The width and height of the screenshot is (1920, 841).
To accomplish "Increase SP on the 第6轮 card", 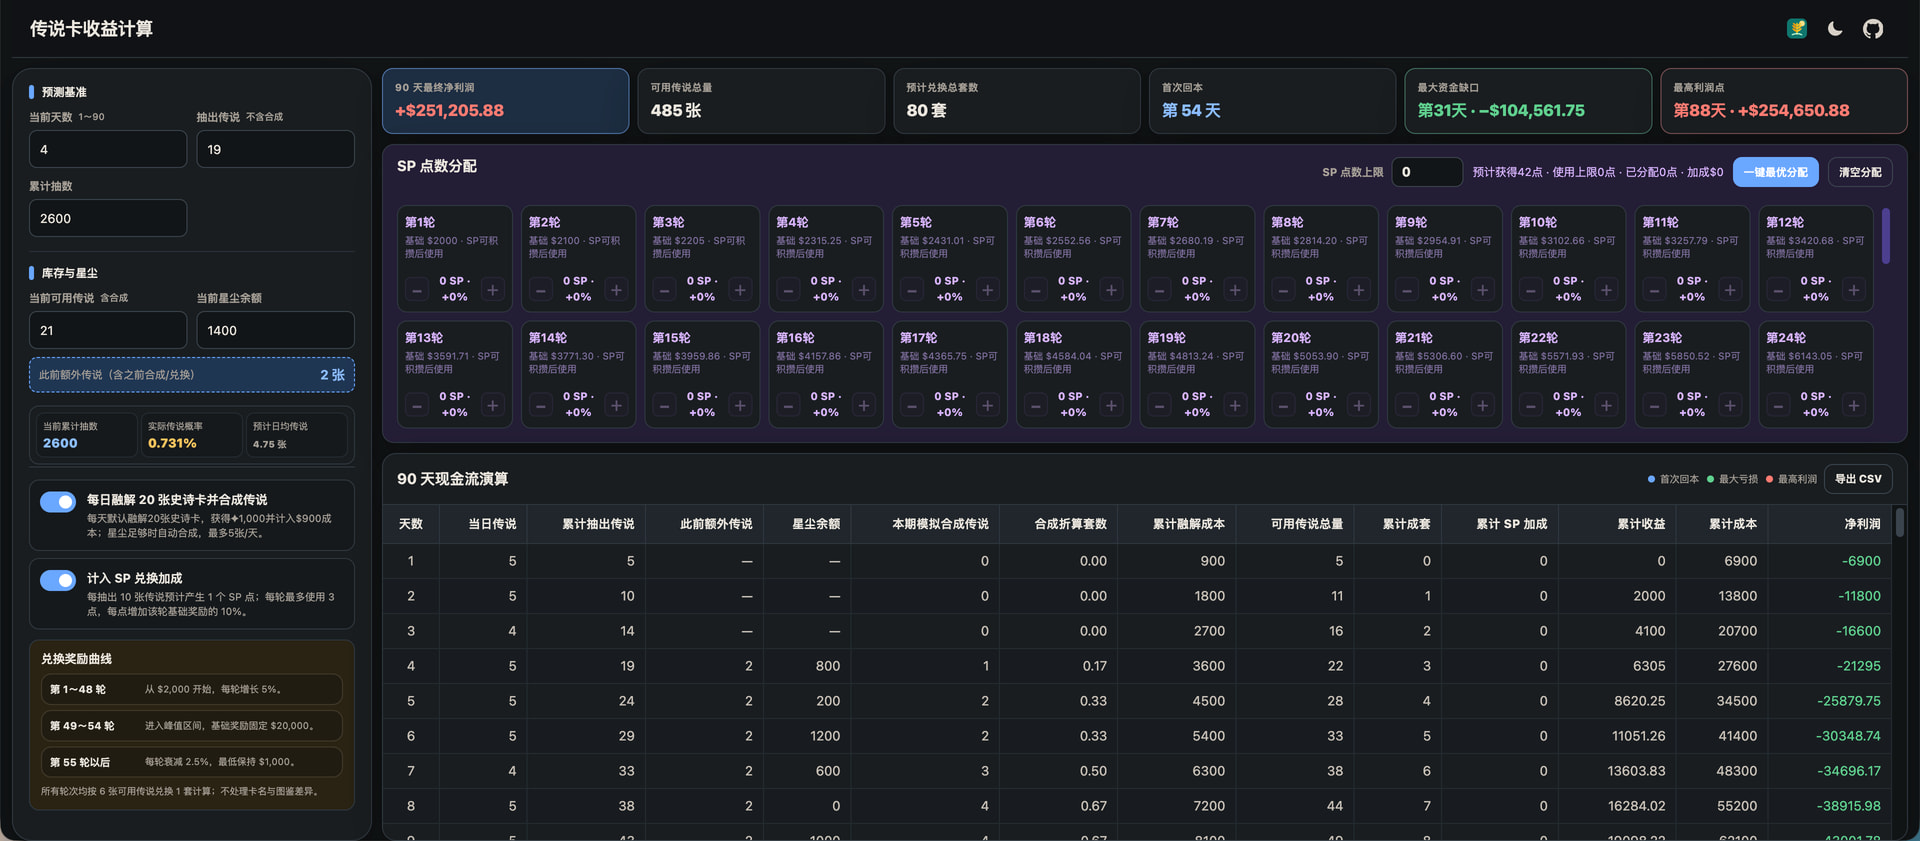I will (x=1111, y=290).
